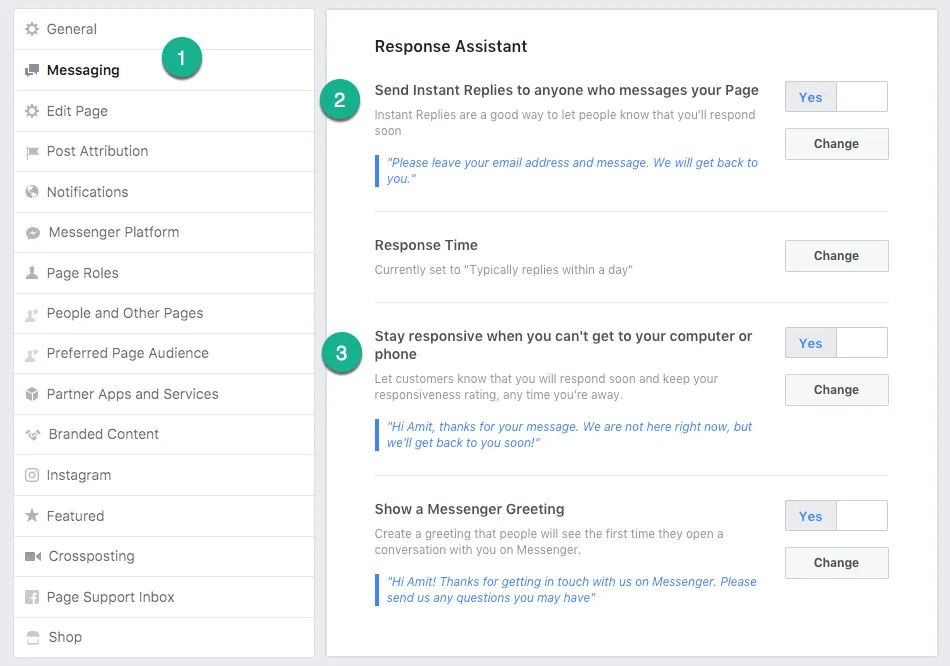
Task: Click the flag icon beside Post Attribution
Action: [32, 152]
